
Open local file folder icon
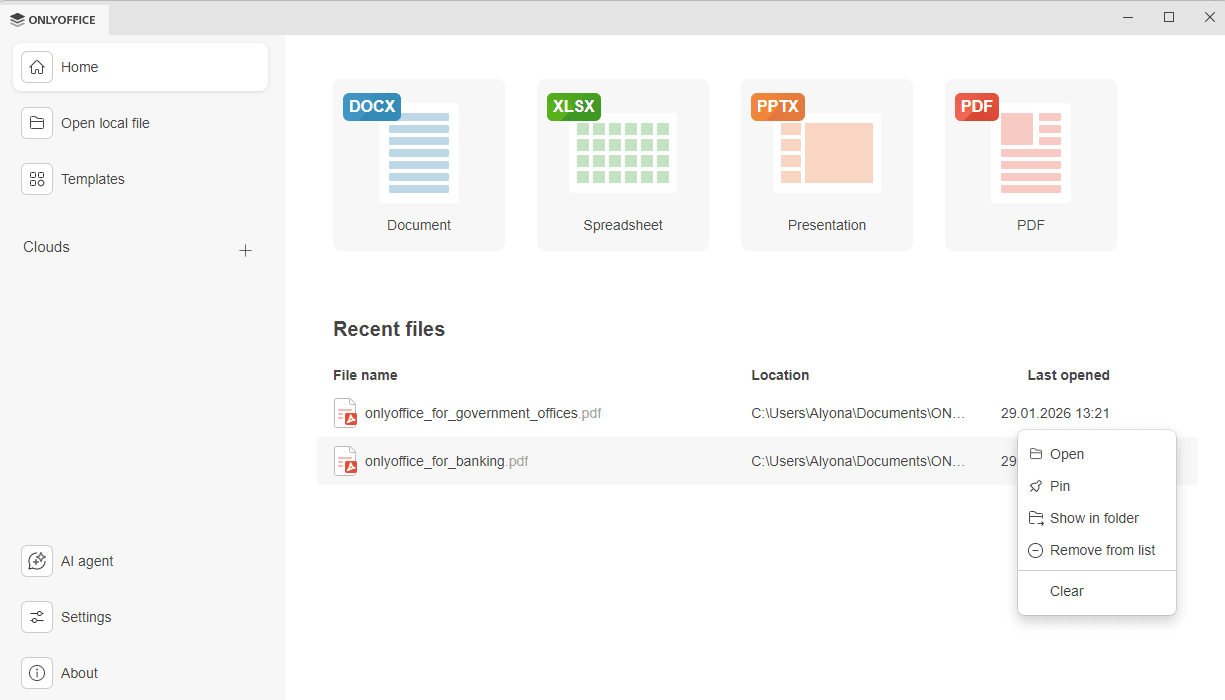(x=37, y=123)
